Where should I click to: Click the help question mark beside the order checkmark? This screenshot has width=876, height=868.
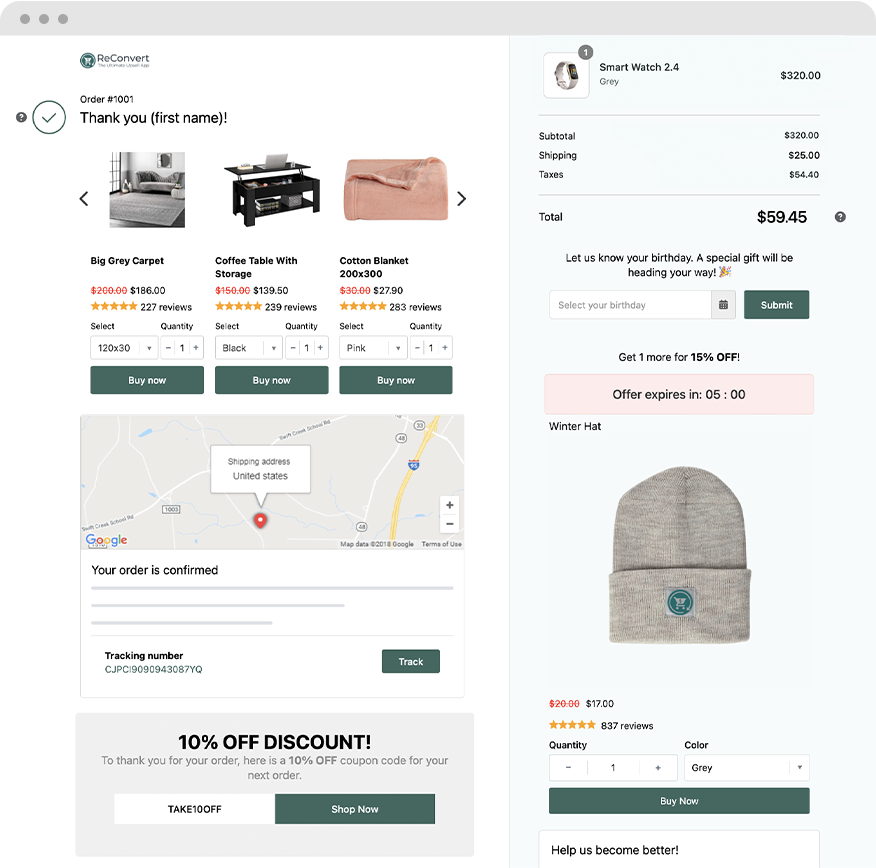click(x=21, y=117)
